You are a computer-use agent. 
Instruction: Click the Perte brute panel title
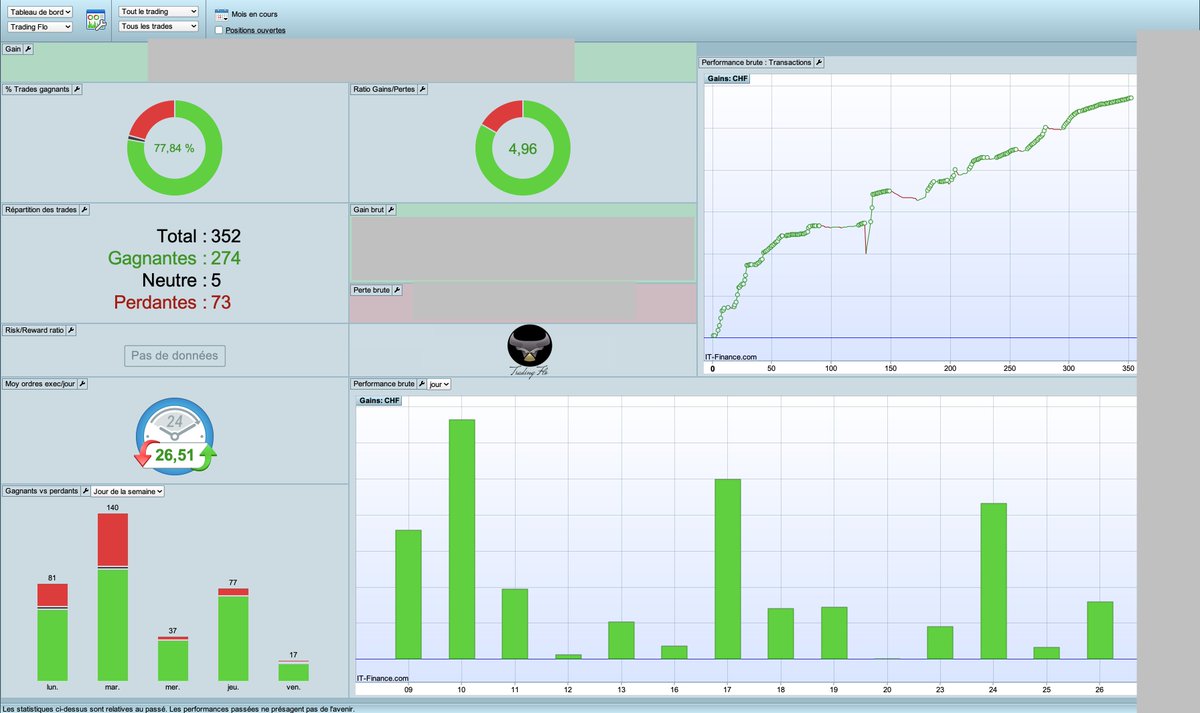coord(371,290)
